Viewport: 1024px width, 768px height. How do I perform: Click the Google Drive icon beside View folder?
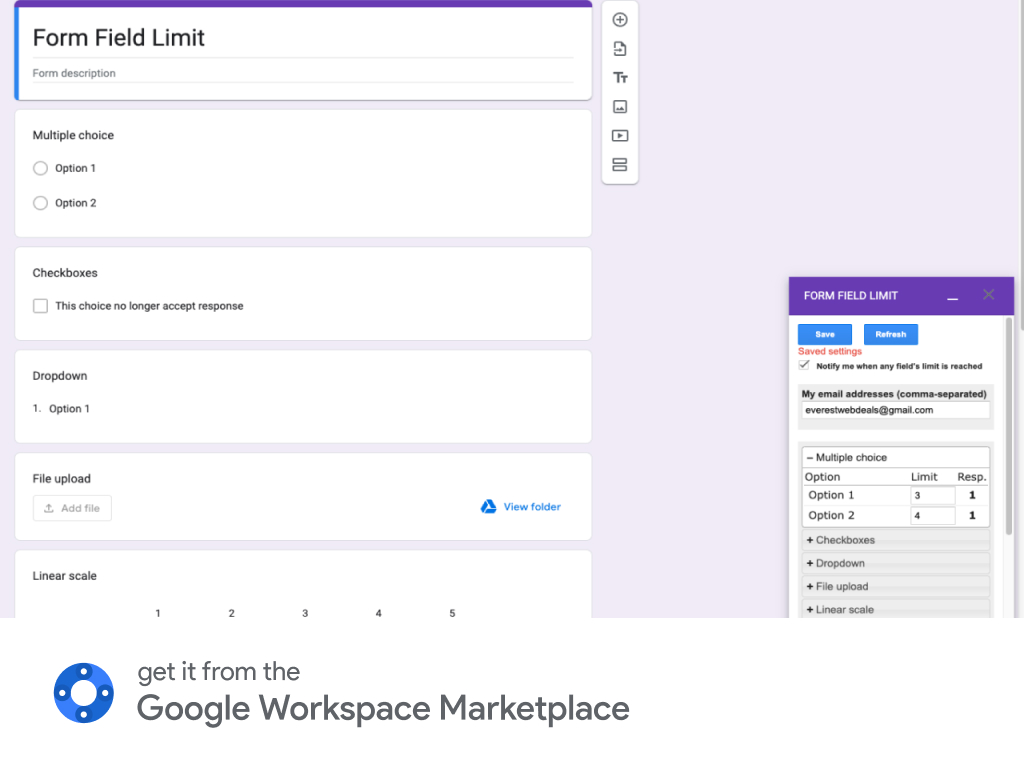tap(489, 507)
